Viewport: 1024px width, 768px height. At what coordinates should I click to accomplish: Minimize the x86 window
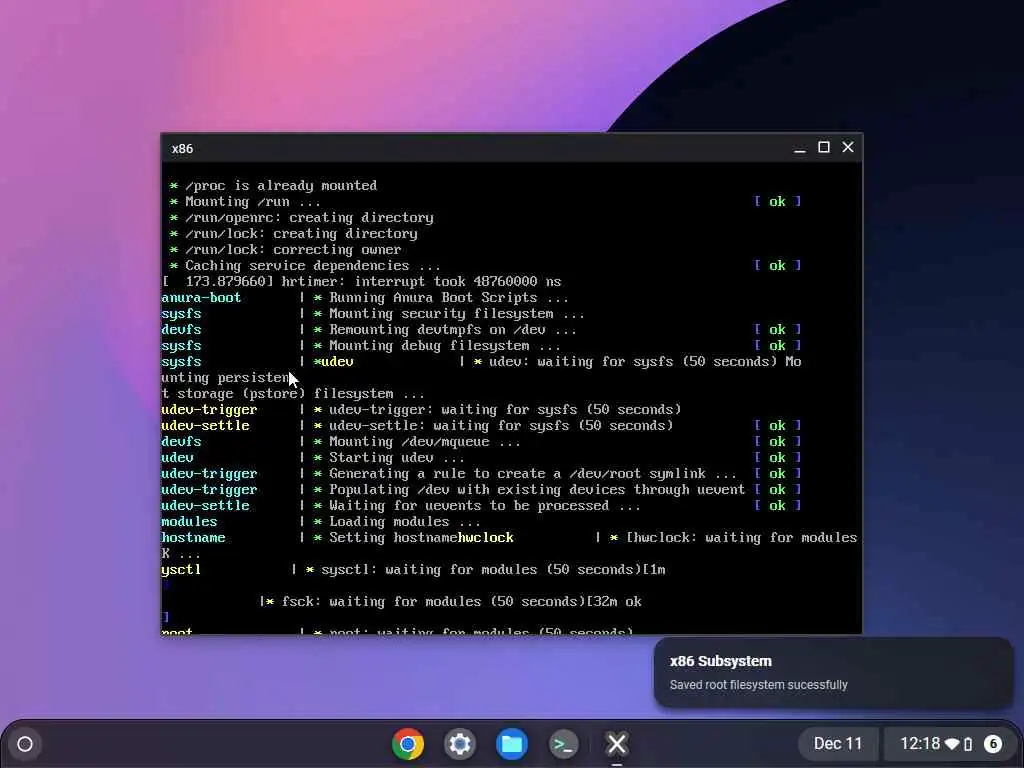(x=799, y=148)
